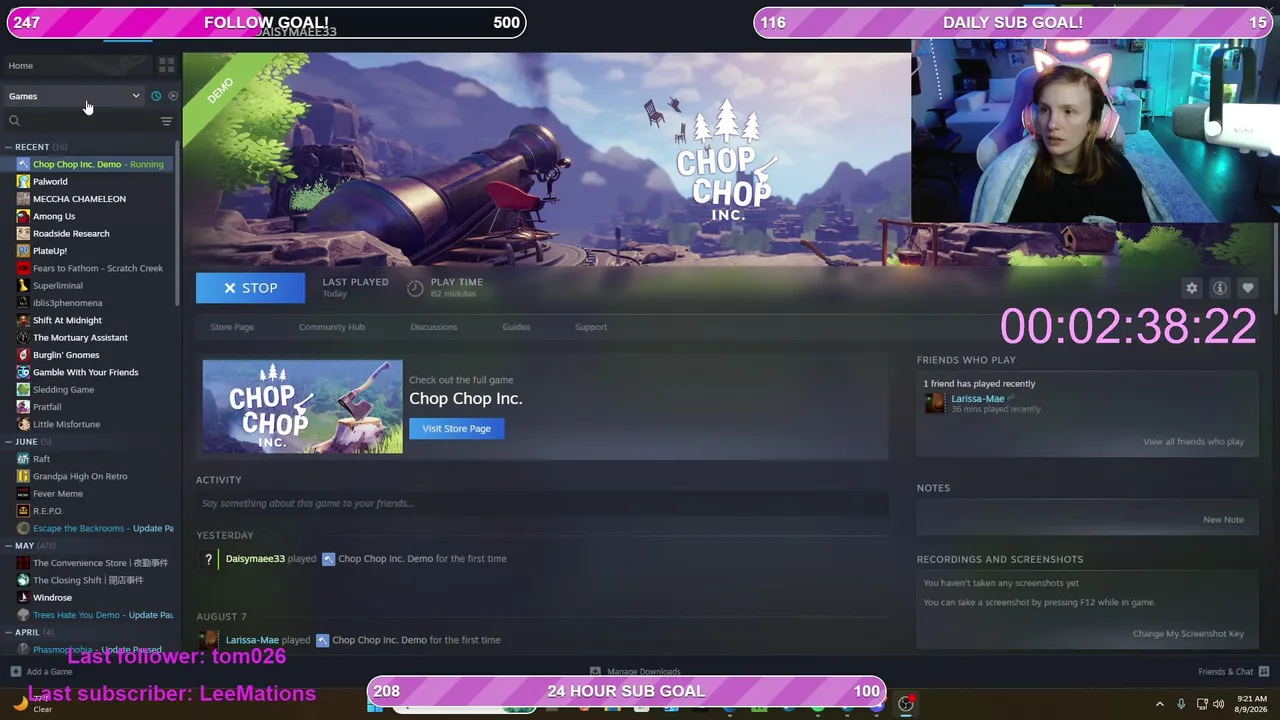The height and width of the screenshot is (720, 1280).
Task: Click the Raft game icon
Action: coord(23,459)
